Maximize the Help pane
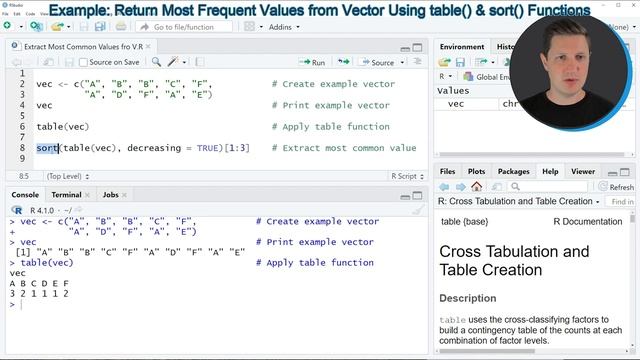Screen dimensions: 640x360 coord(624,172)
